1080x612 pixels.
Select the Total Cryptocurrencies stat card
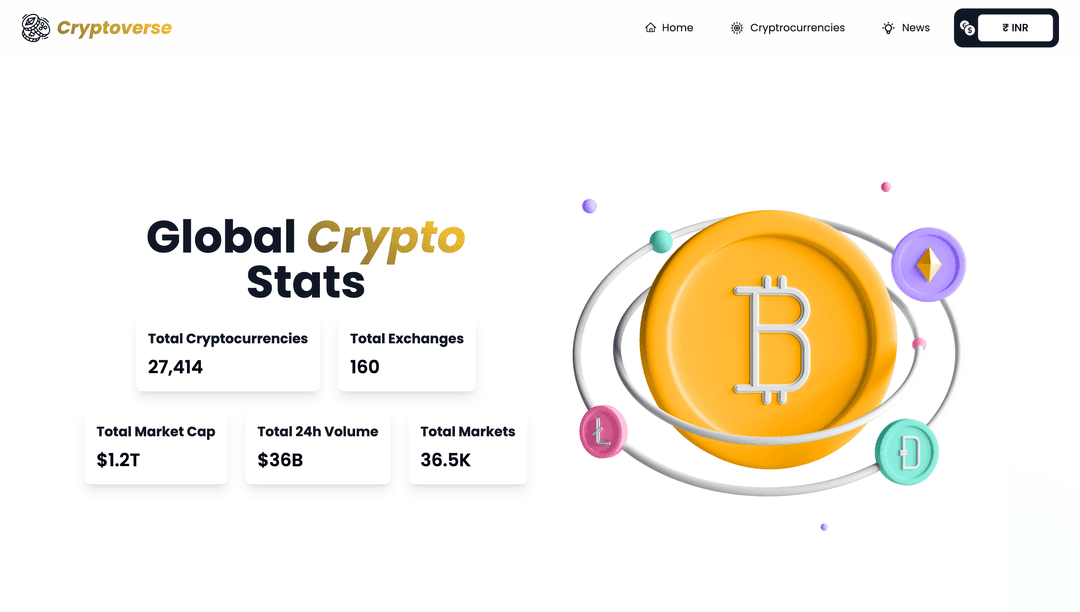228,354
